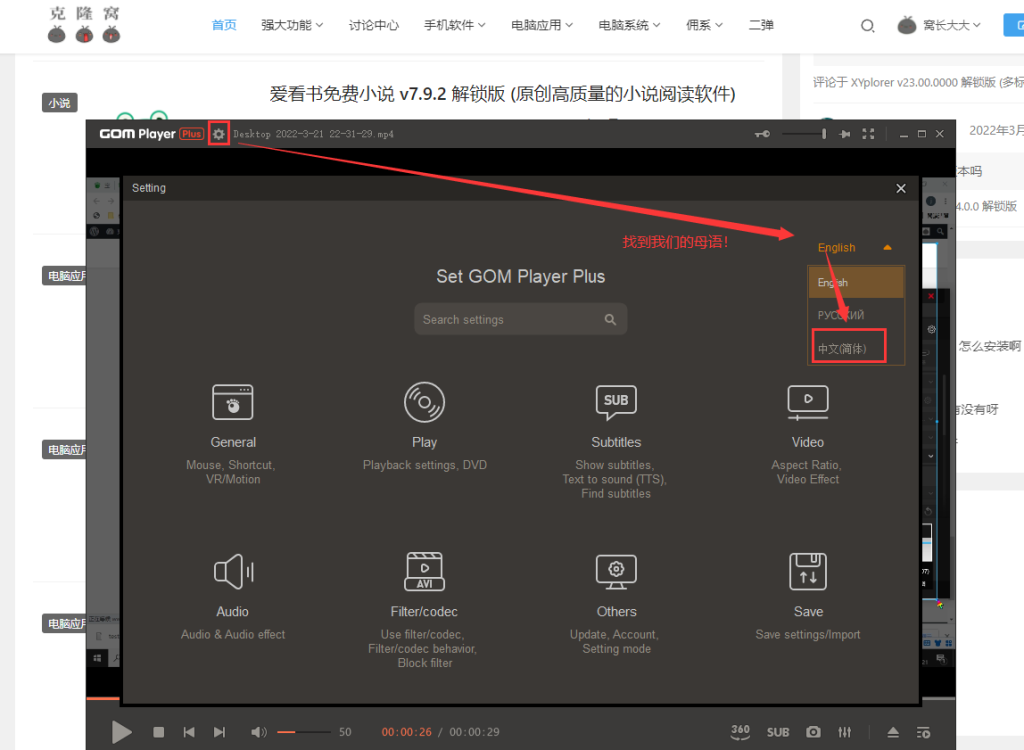Mute the player volume speaker icon
The width and height of the screenshot is (1024, 750).
click(259, 732)
